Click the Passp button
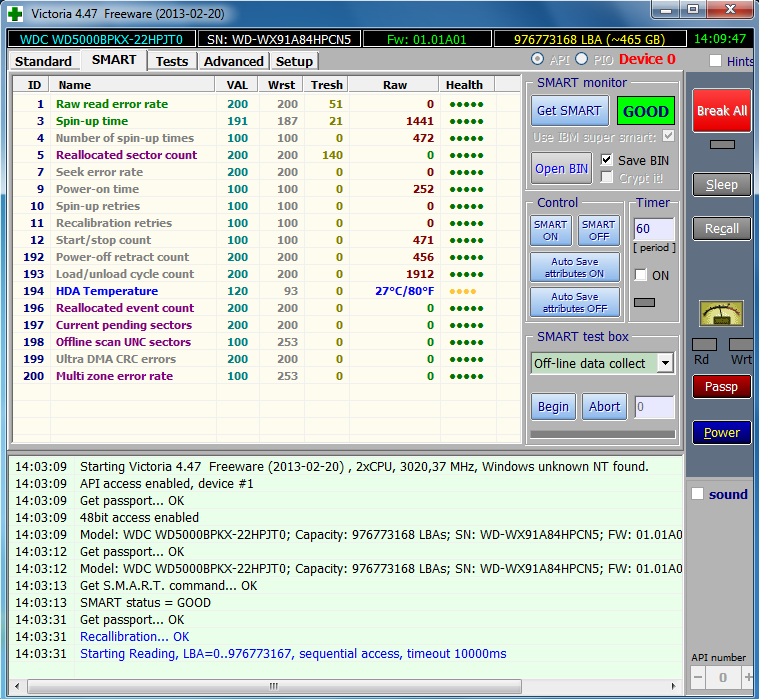 (721, 386)
